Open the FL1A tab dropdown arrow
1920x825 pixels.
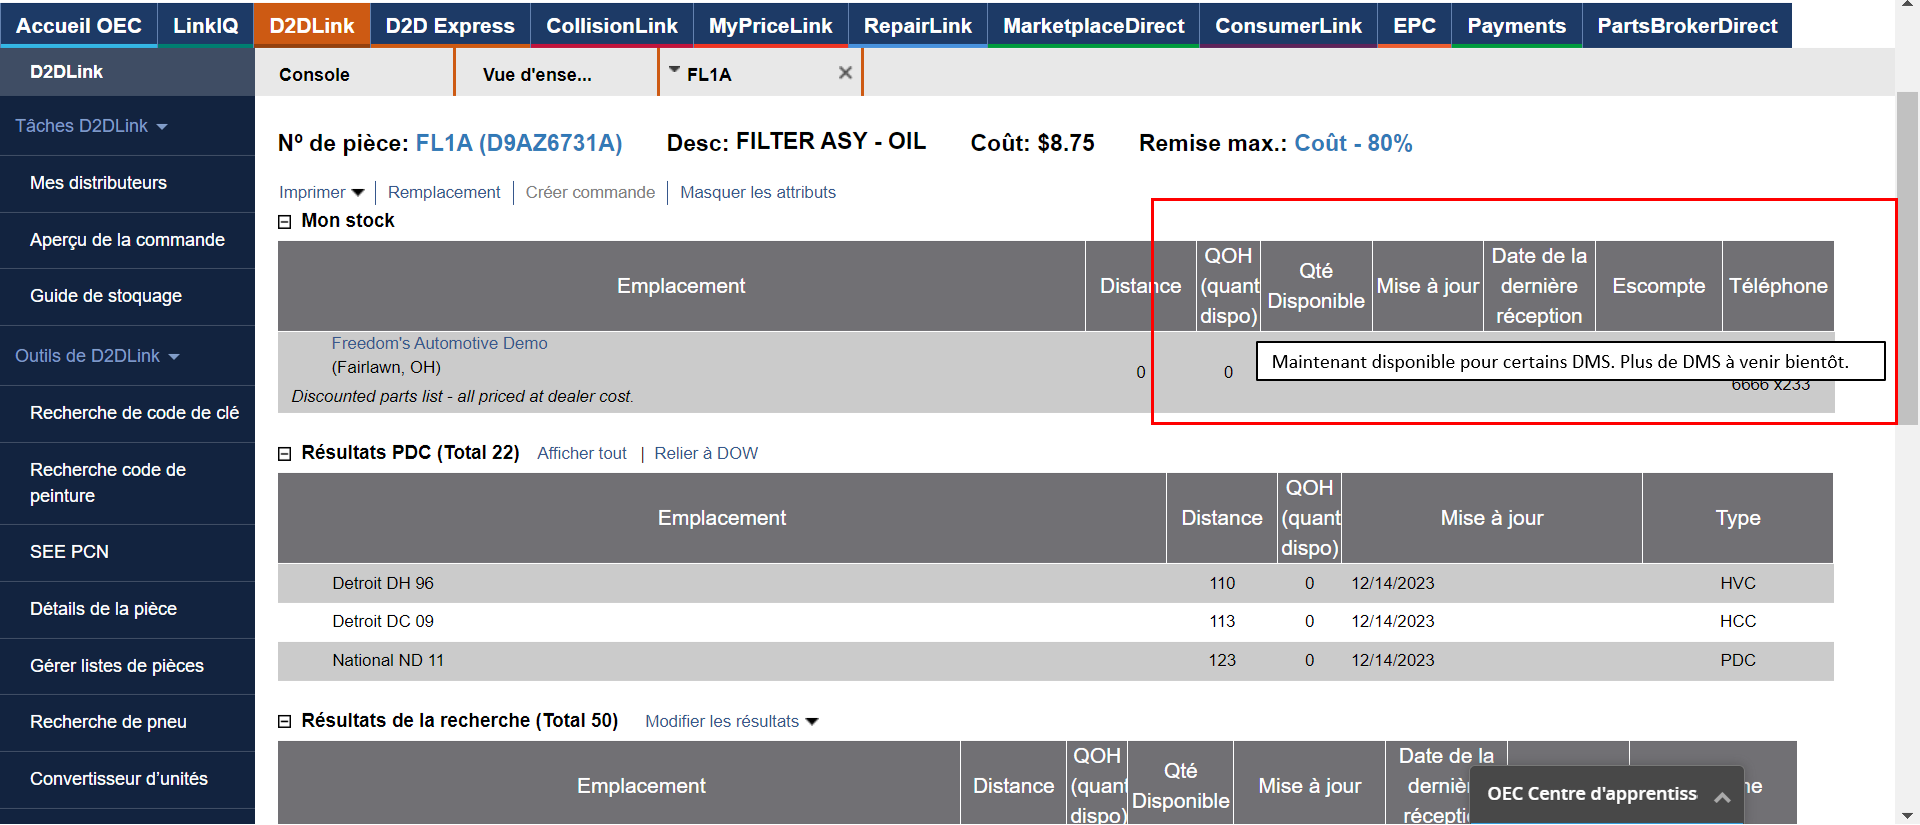674,70
